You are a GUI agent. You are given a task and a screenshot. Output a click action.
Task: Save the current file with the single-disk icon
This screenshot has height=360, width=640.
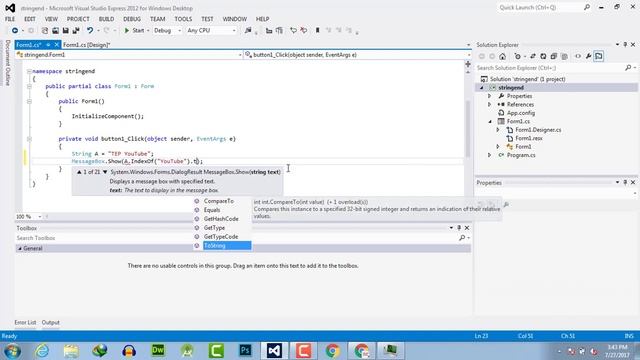[x=65, y=31]
